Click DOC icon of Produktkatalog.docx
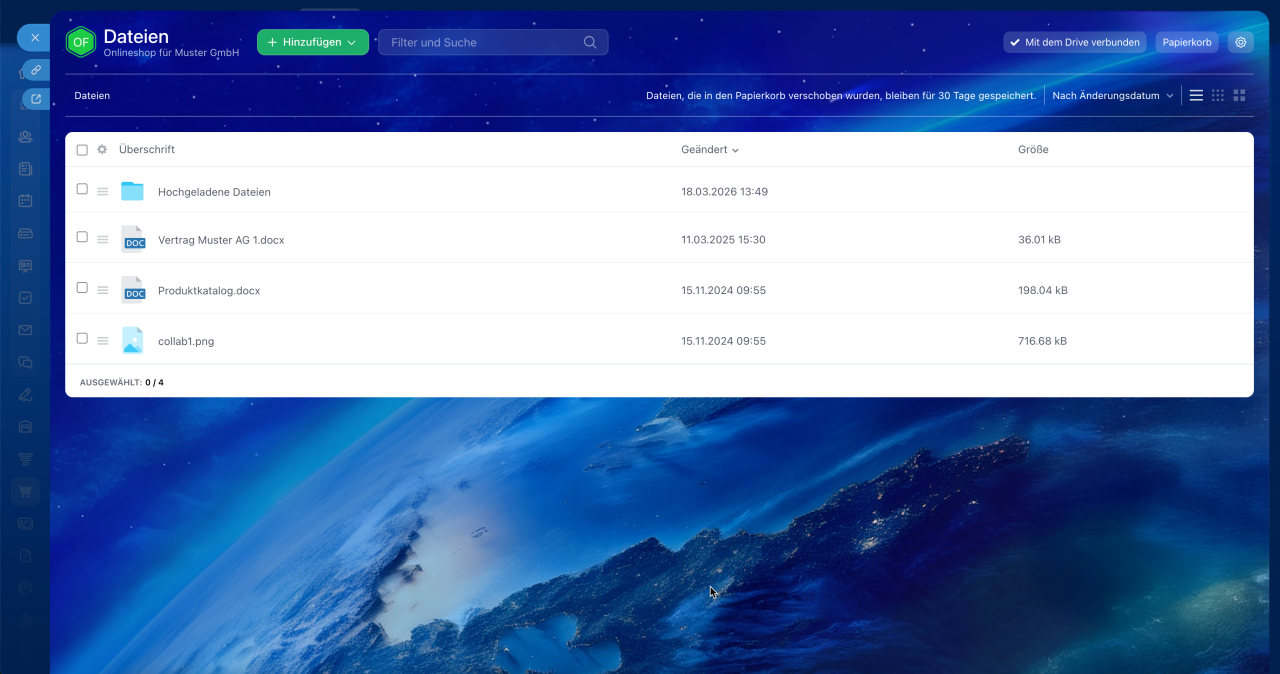The image size is (1280, 674). 133,290
